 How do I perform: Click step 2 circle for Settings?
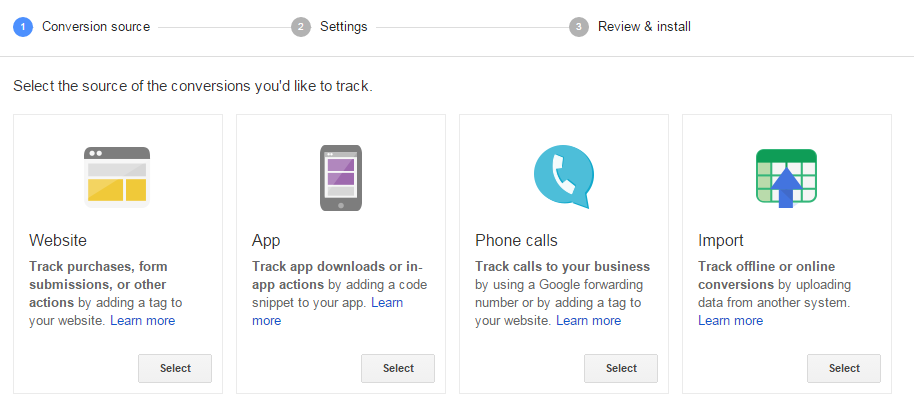pos(301,27)
